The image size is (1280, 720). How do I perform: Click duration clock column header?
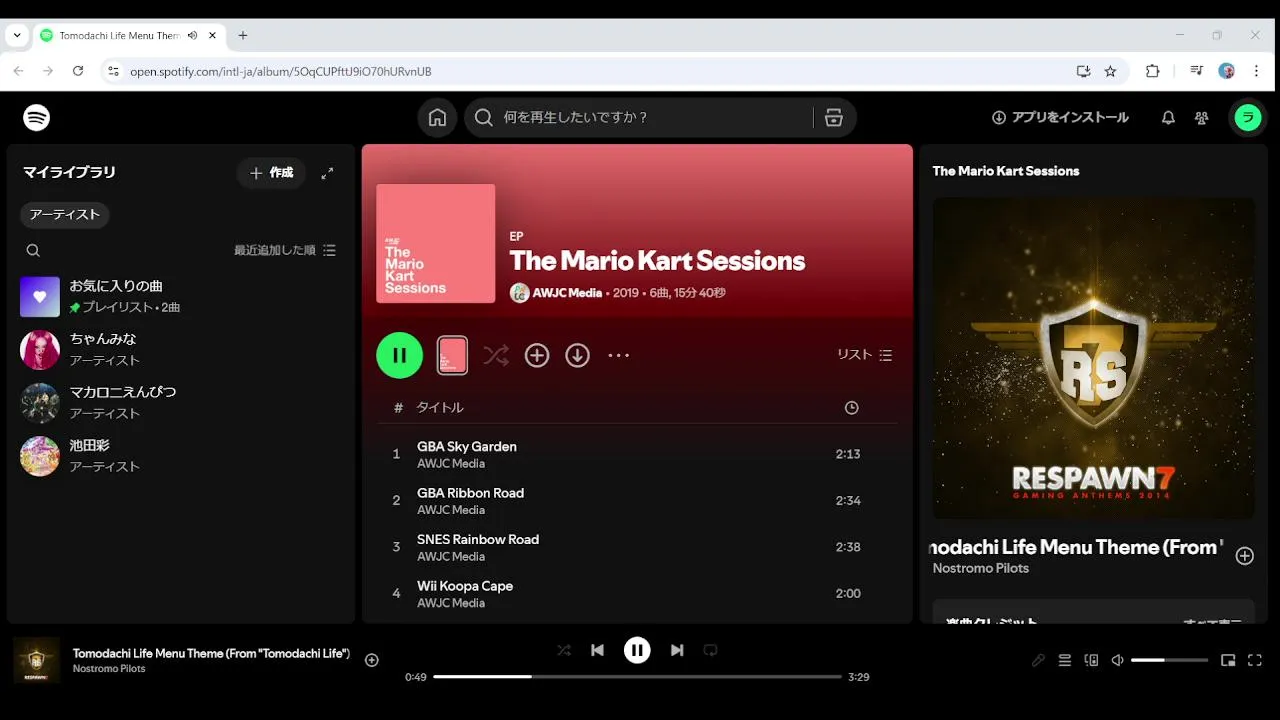852,408
